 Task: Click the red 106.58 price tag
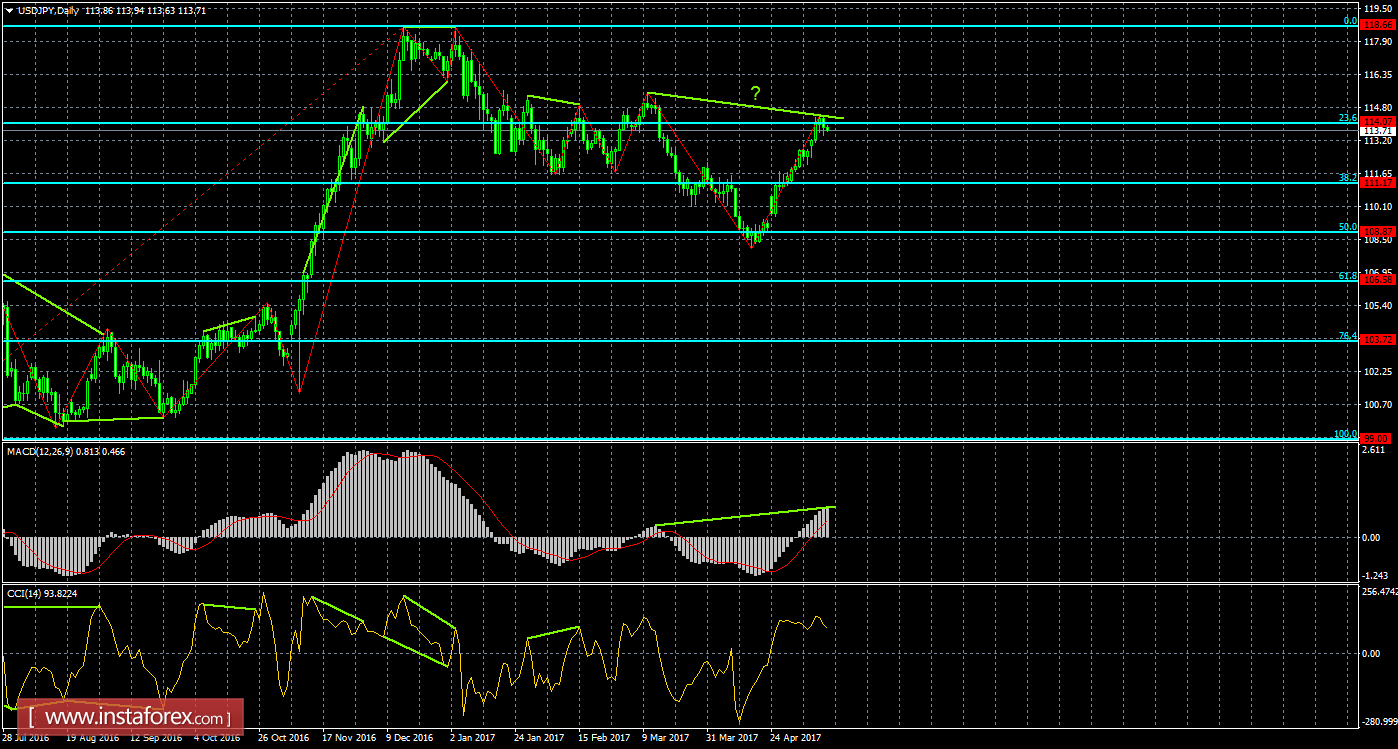[x=1378, y=280]
